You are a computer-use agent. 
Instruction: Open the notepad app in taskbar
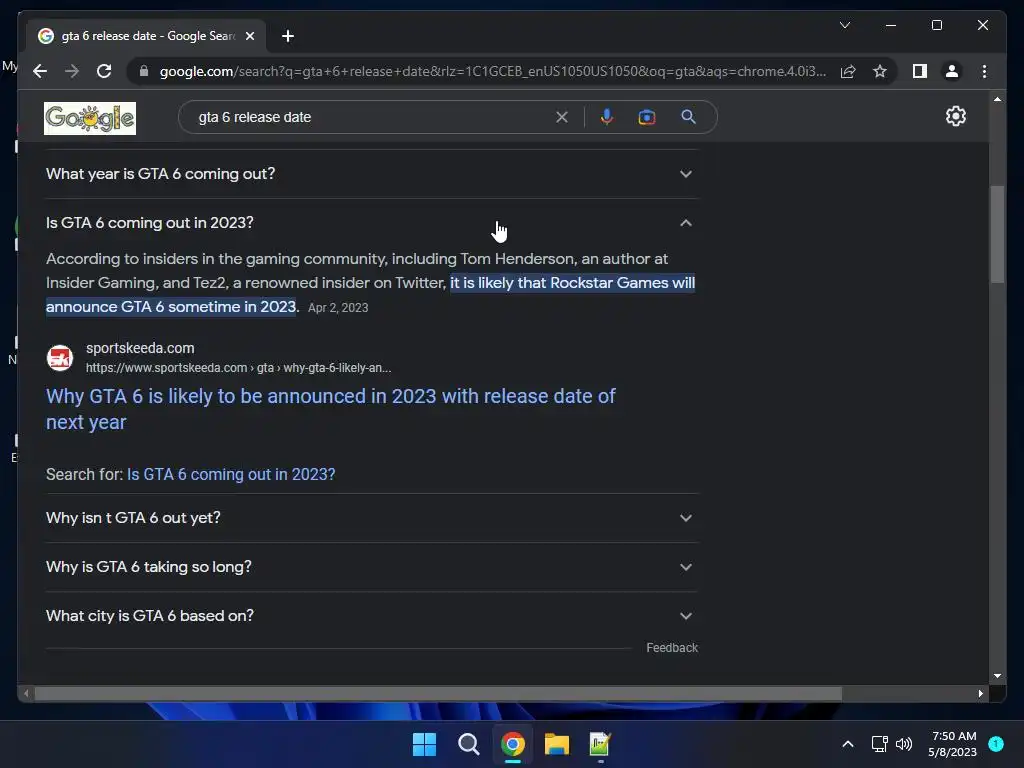click(x=600, y=744)
